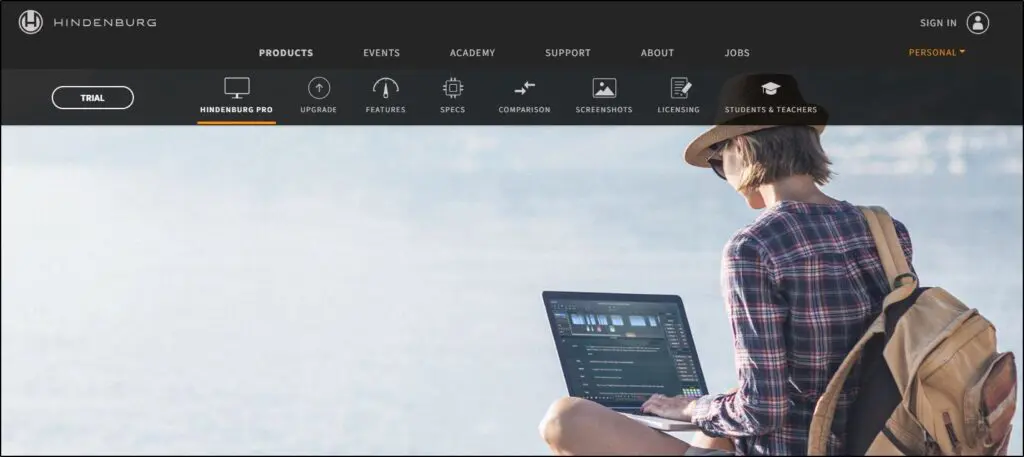1024x457 pixels.
Task: Open the Features label
Action: click(385, 110)
